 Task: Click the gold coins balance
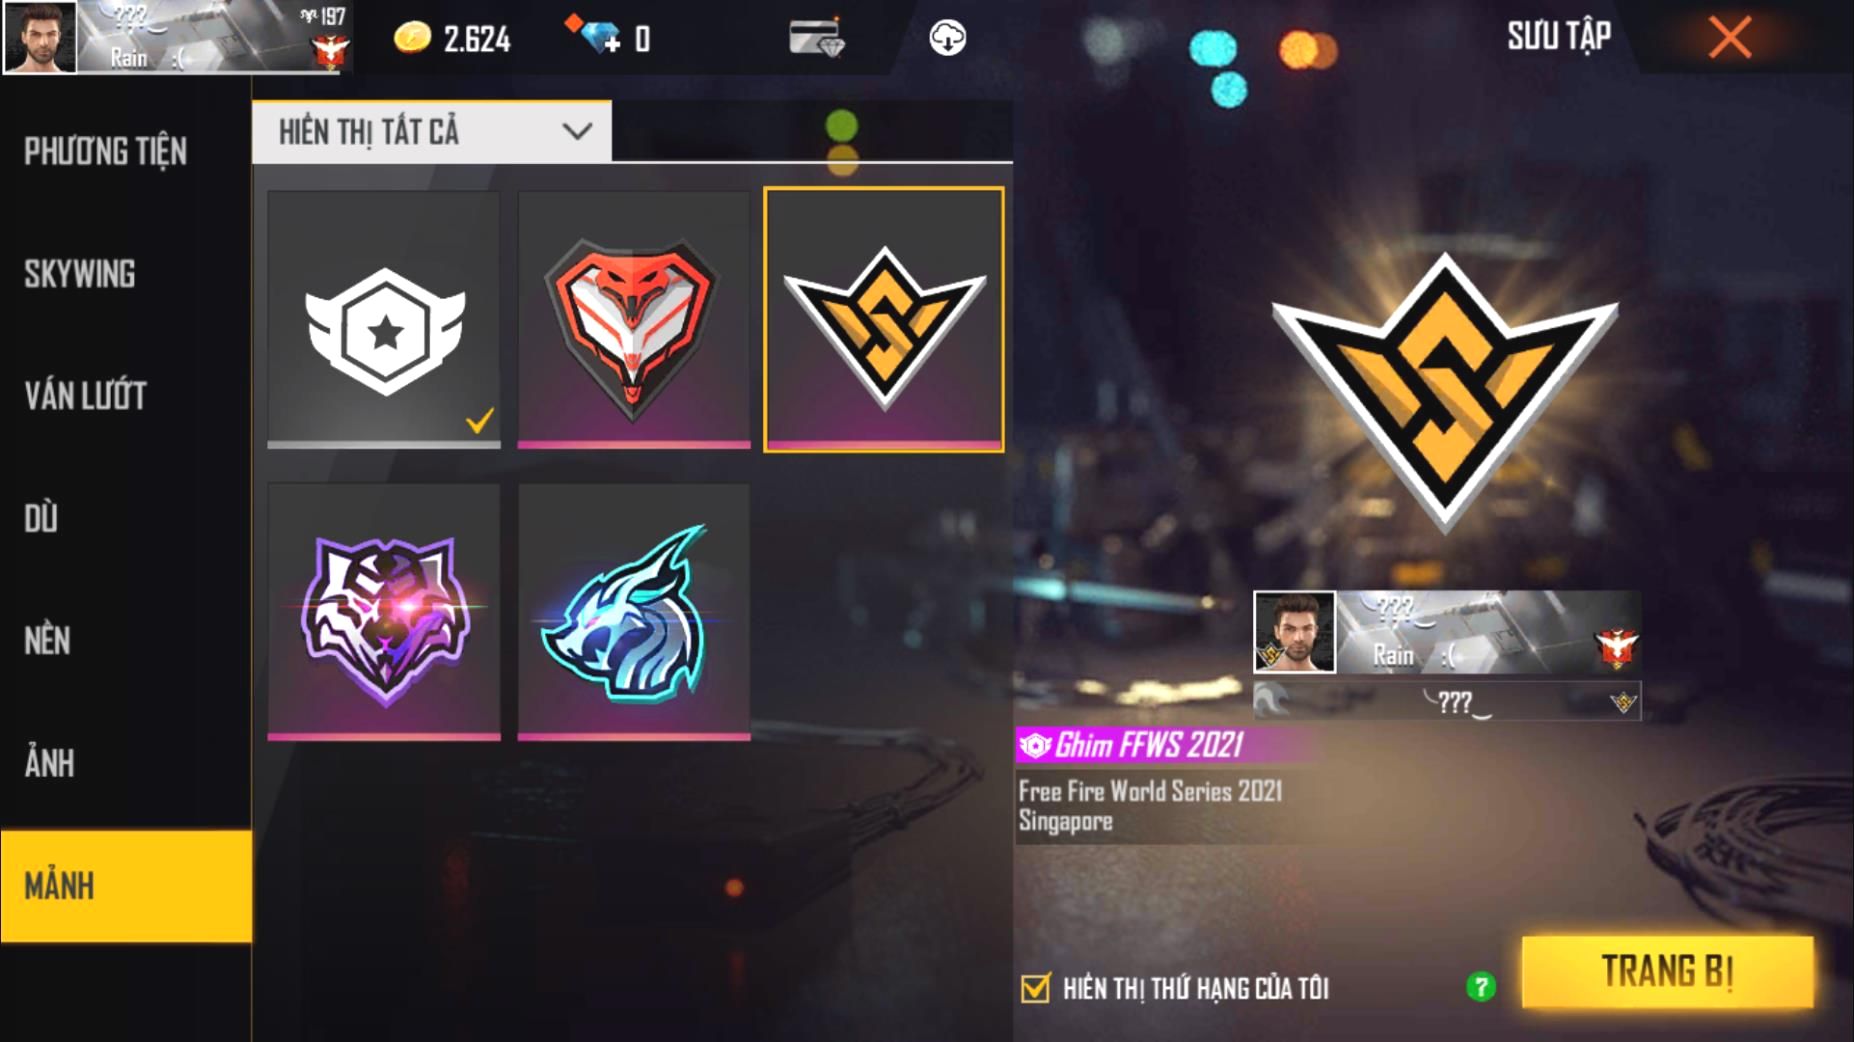(452, 38)
